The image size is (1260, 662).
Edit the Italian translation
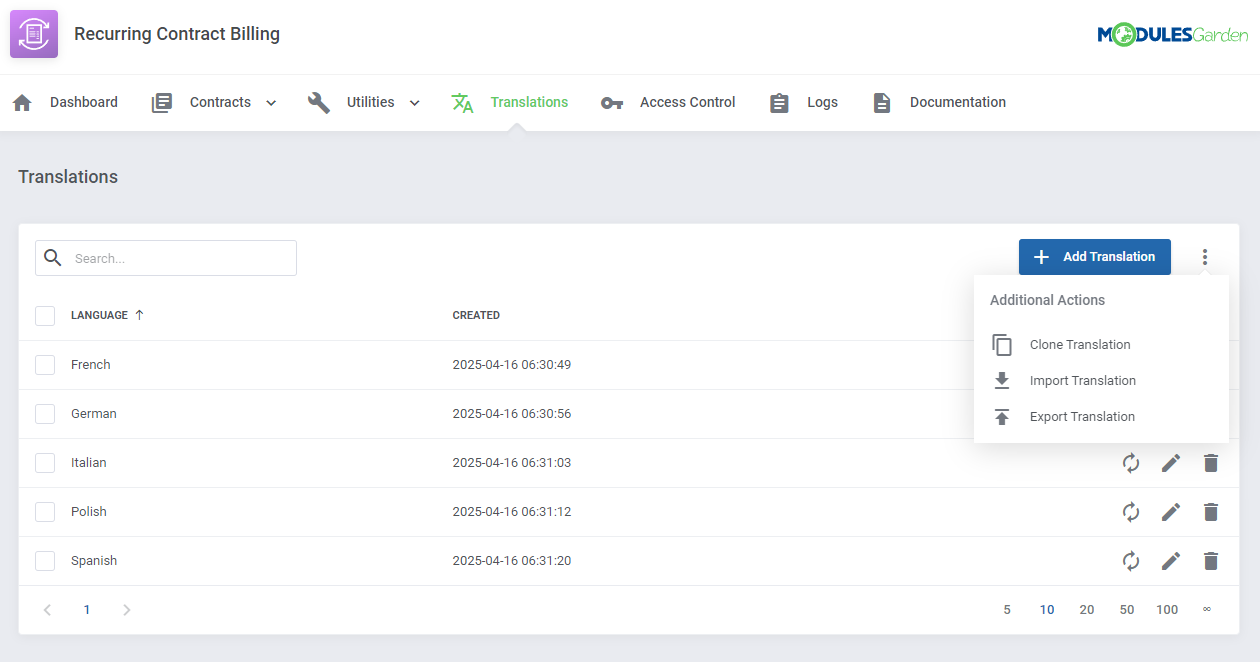(x=1171, y=463)
